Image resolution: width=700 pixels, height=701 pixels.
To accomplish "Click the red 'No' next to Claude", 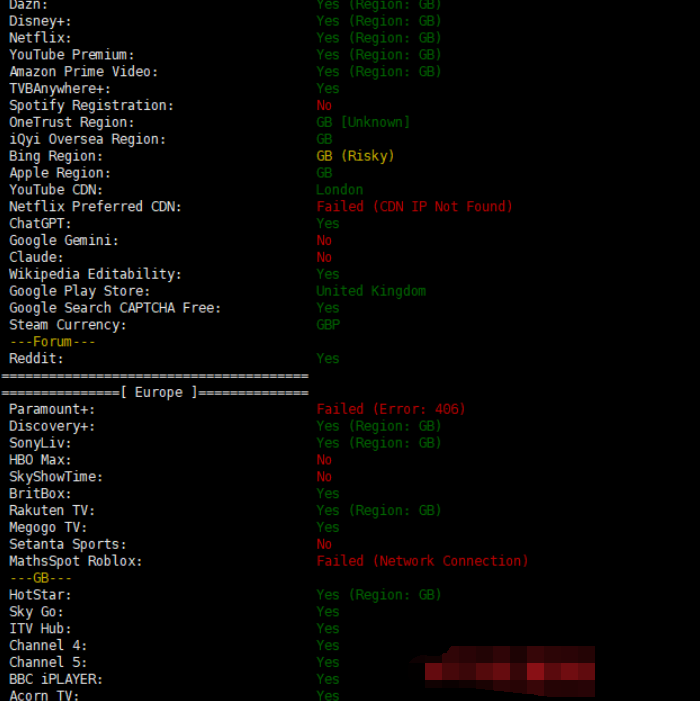I will click(x=324, y=257).
